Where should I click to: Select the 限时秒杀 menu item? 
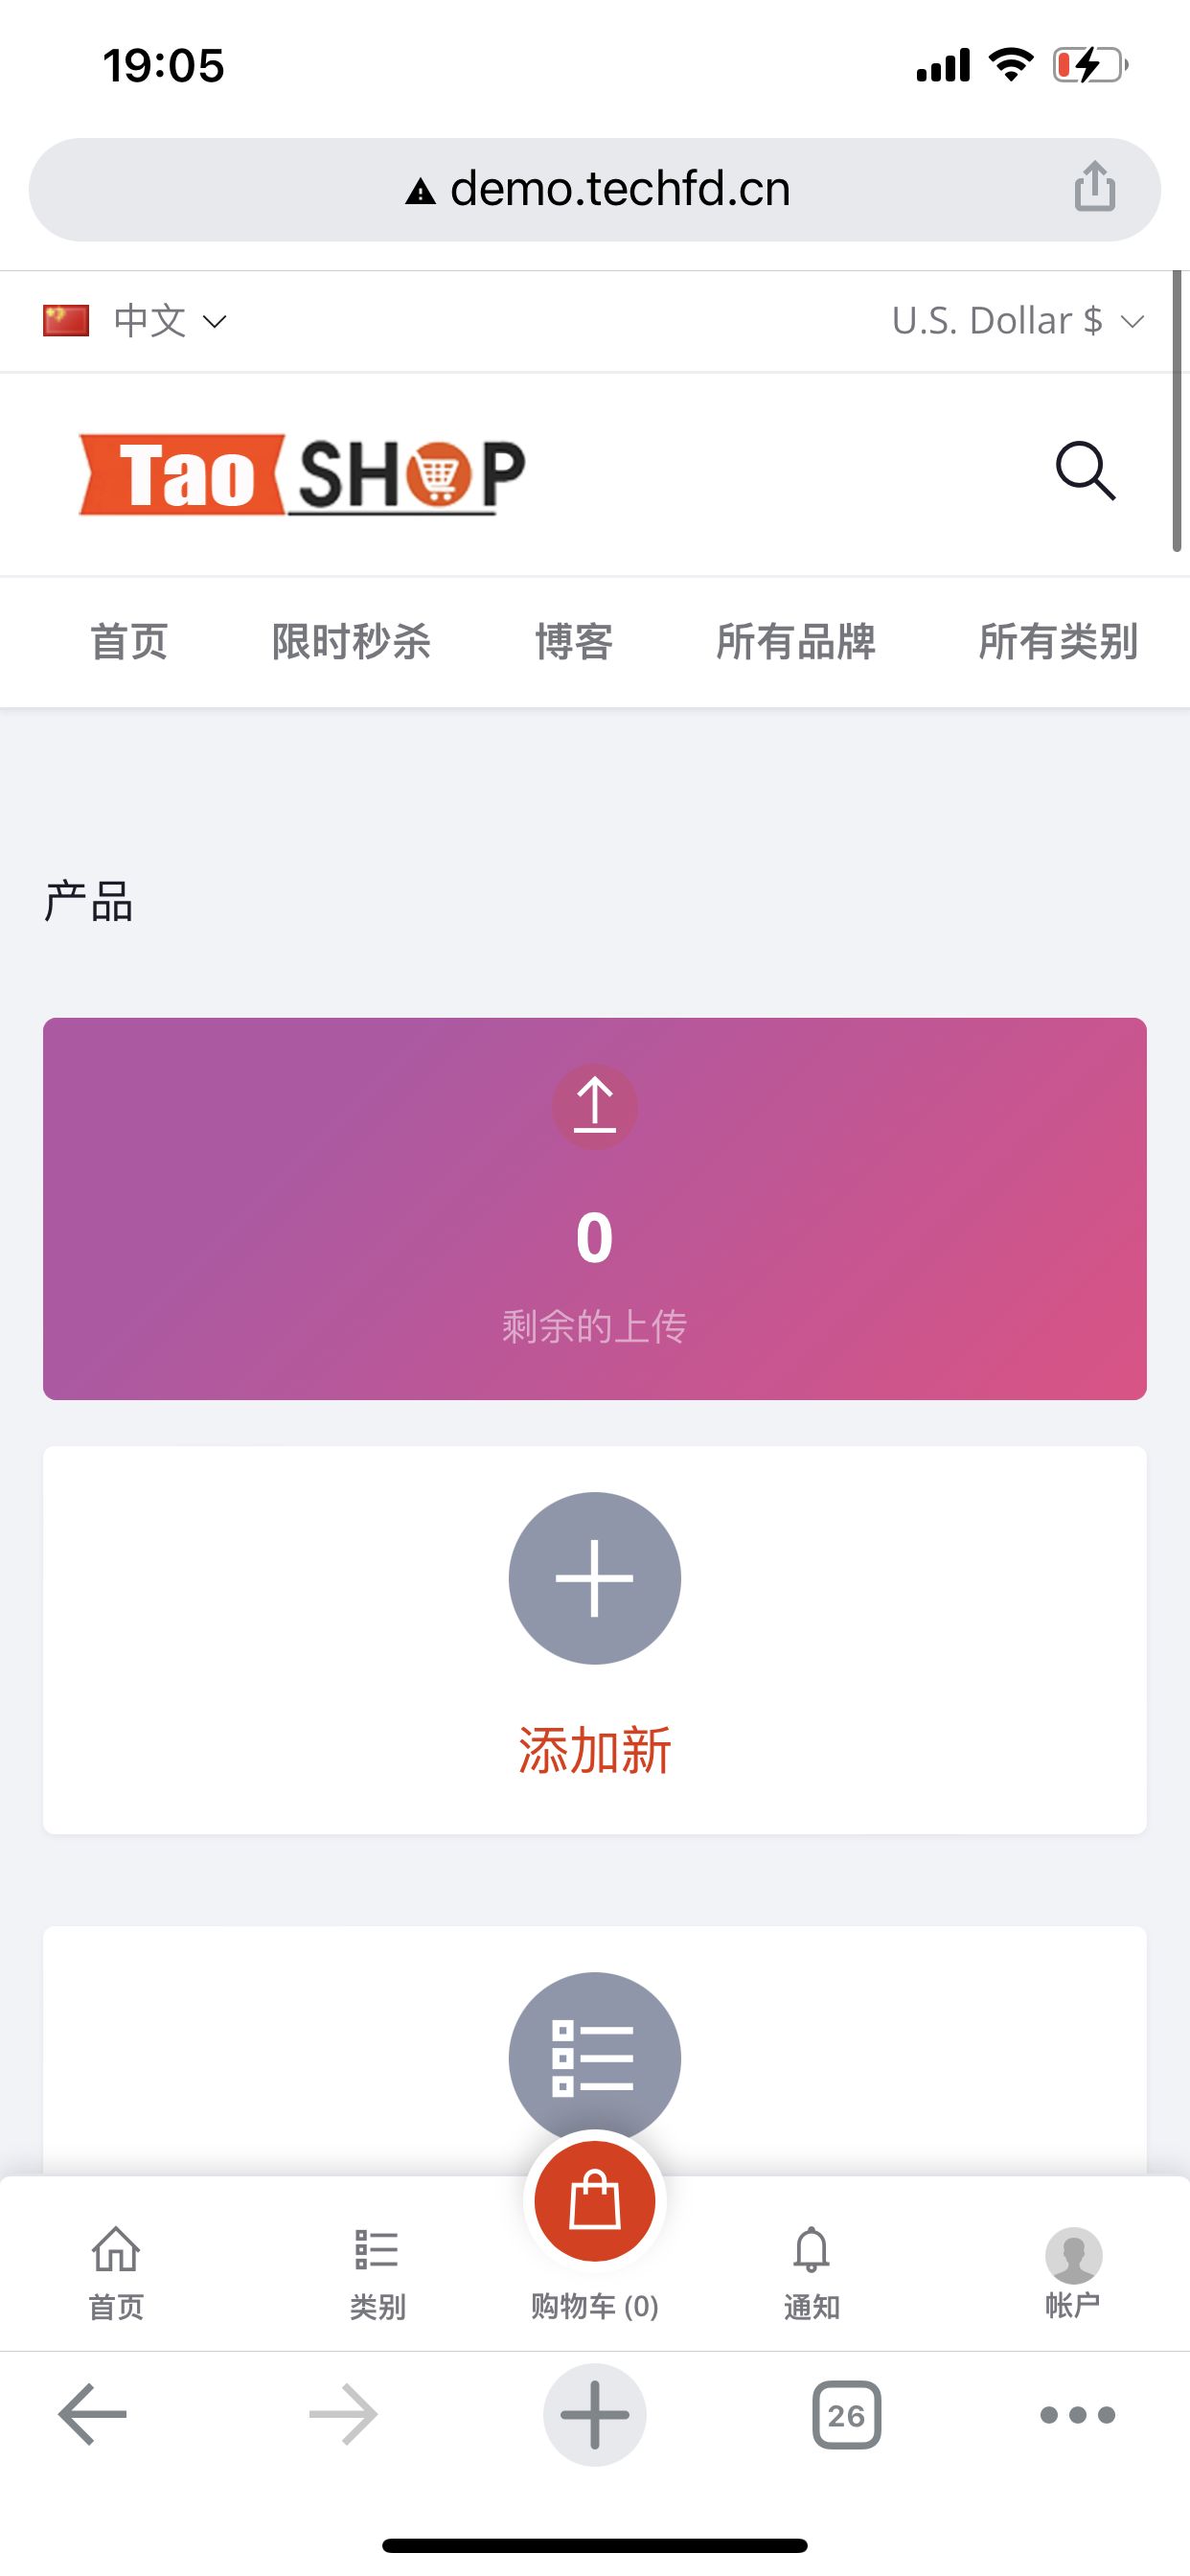click(x=351, y=641)
